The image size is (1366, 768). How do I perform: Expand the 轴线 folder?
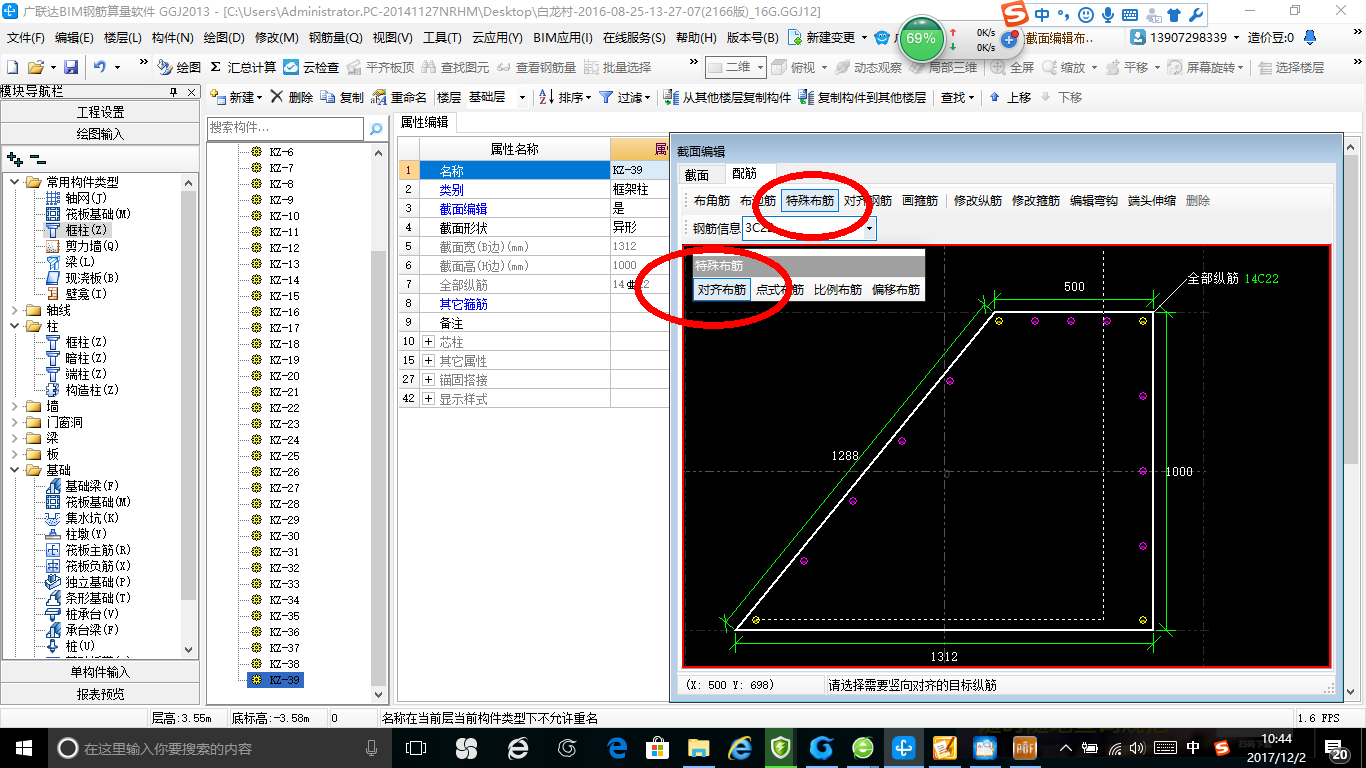click(15, 310)
